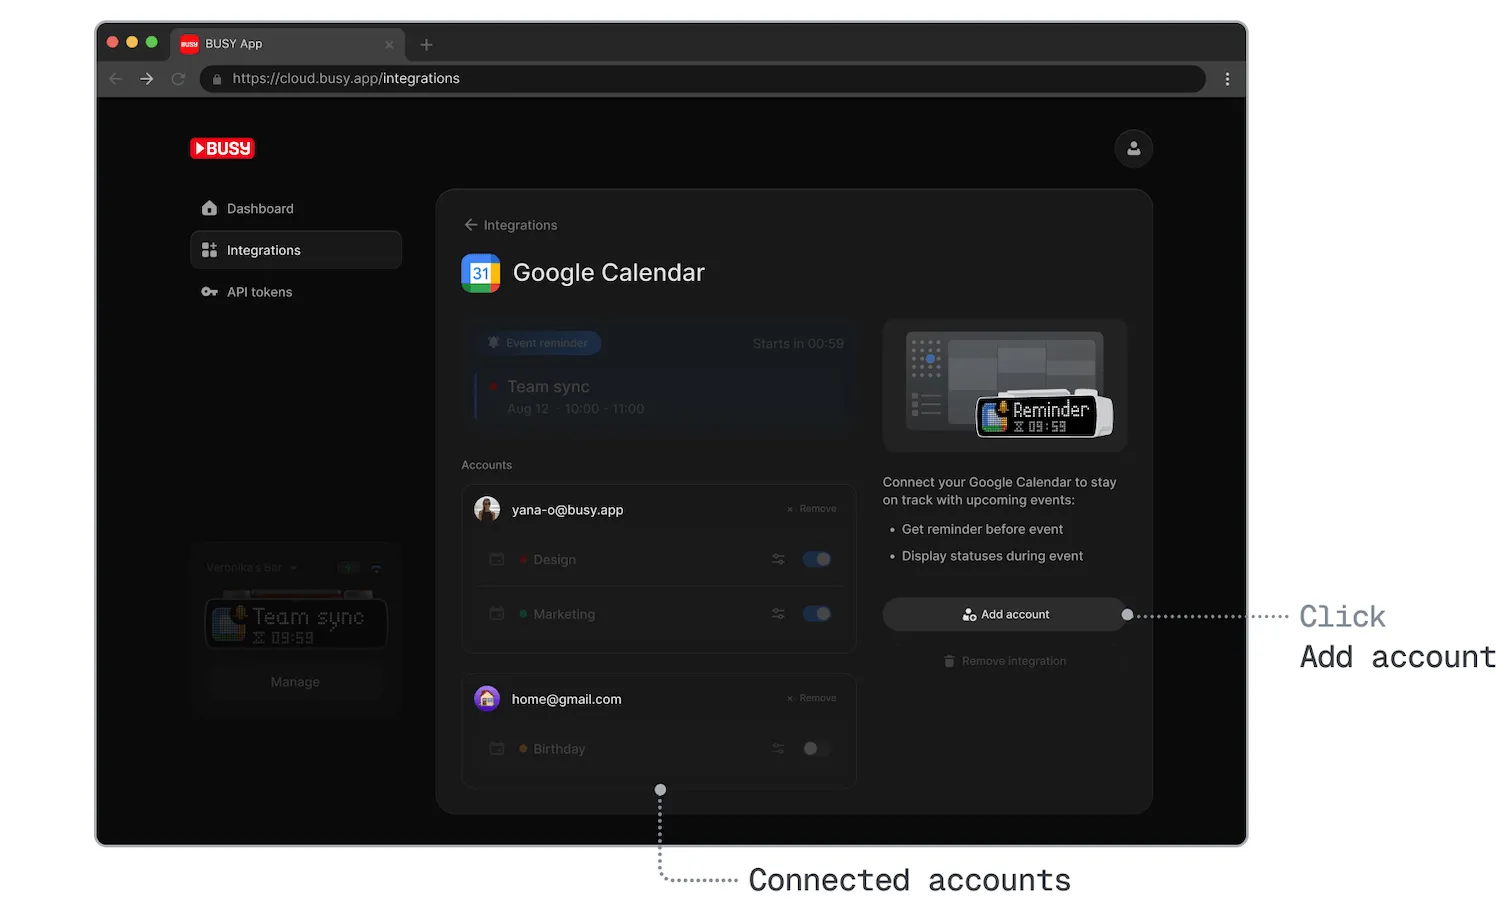Screen dimensions: 1500x921
Task: Click the "Google Calendar" heading
Action: pyautogui.click(x=609, y=273)
